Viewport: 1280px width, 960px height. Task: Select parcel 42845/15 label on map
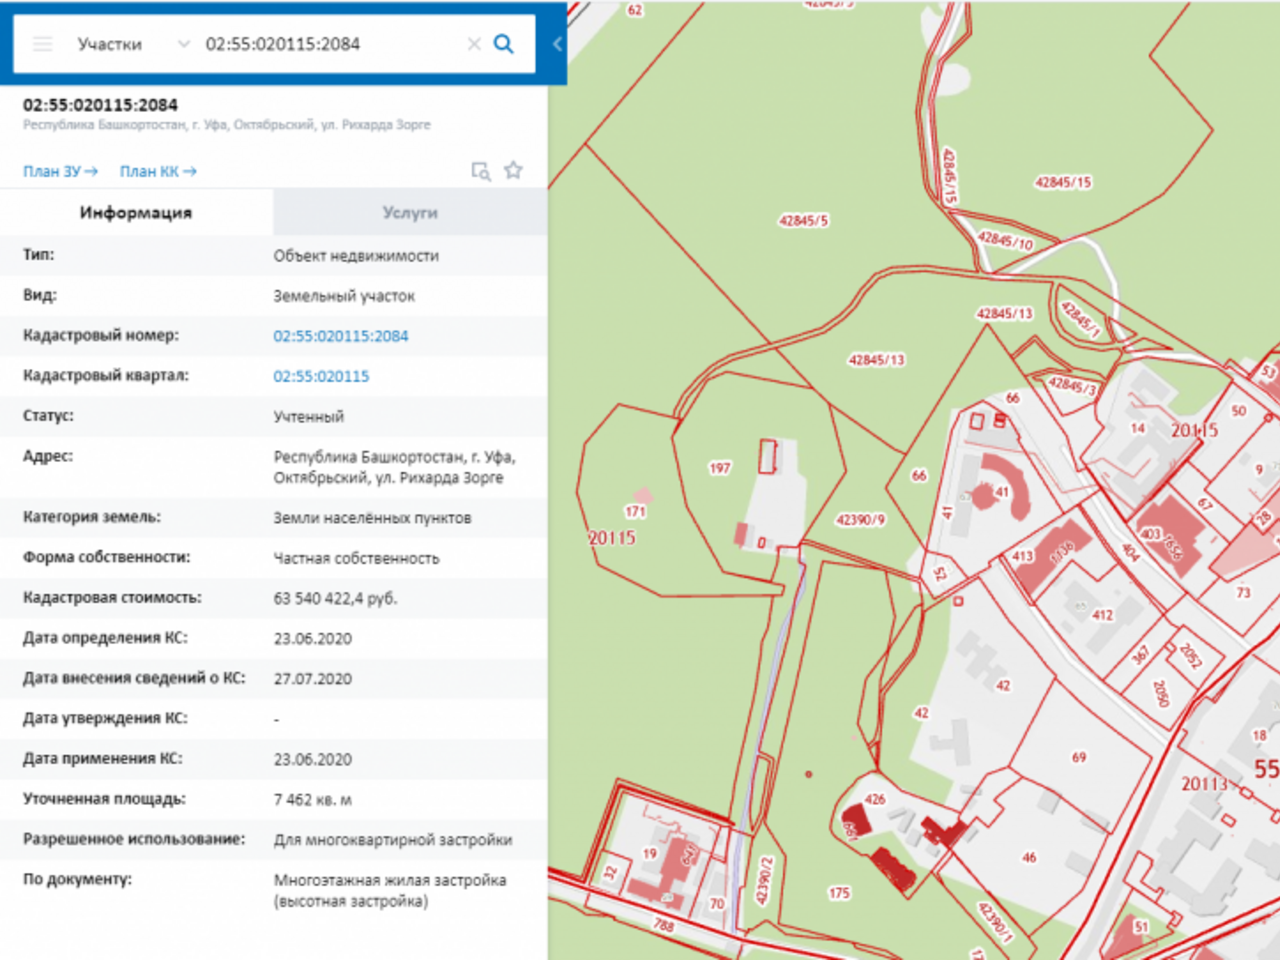pyautogui.click(x=1063, y=183)
